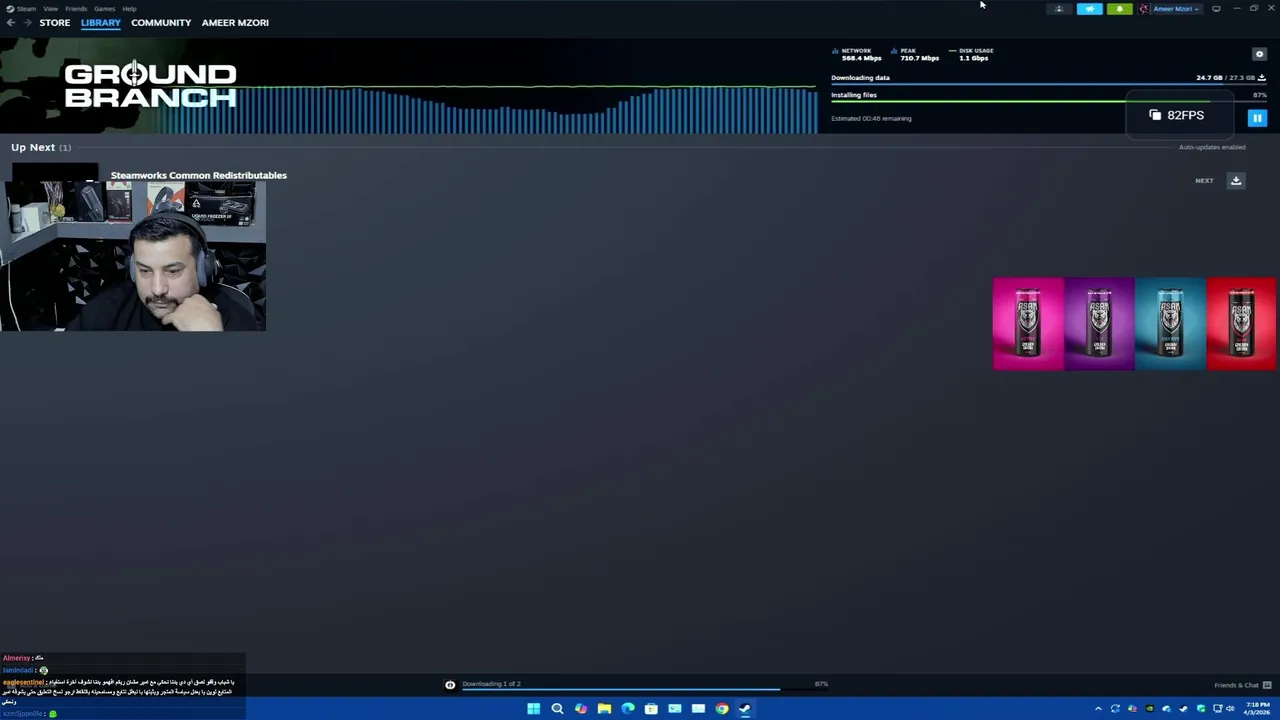
Task: Click the 24.7 GB download size icon
Action: [x=1262, y=77]
